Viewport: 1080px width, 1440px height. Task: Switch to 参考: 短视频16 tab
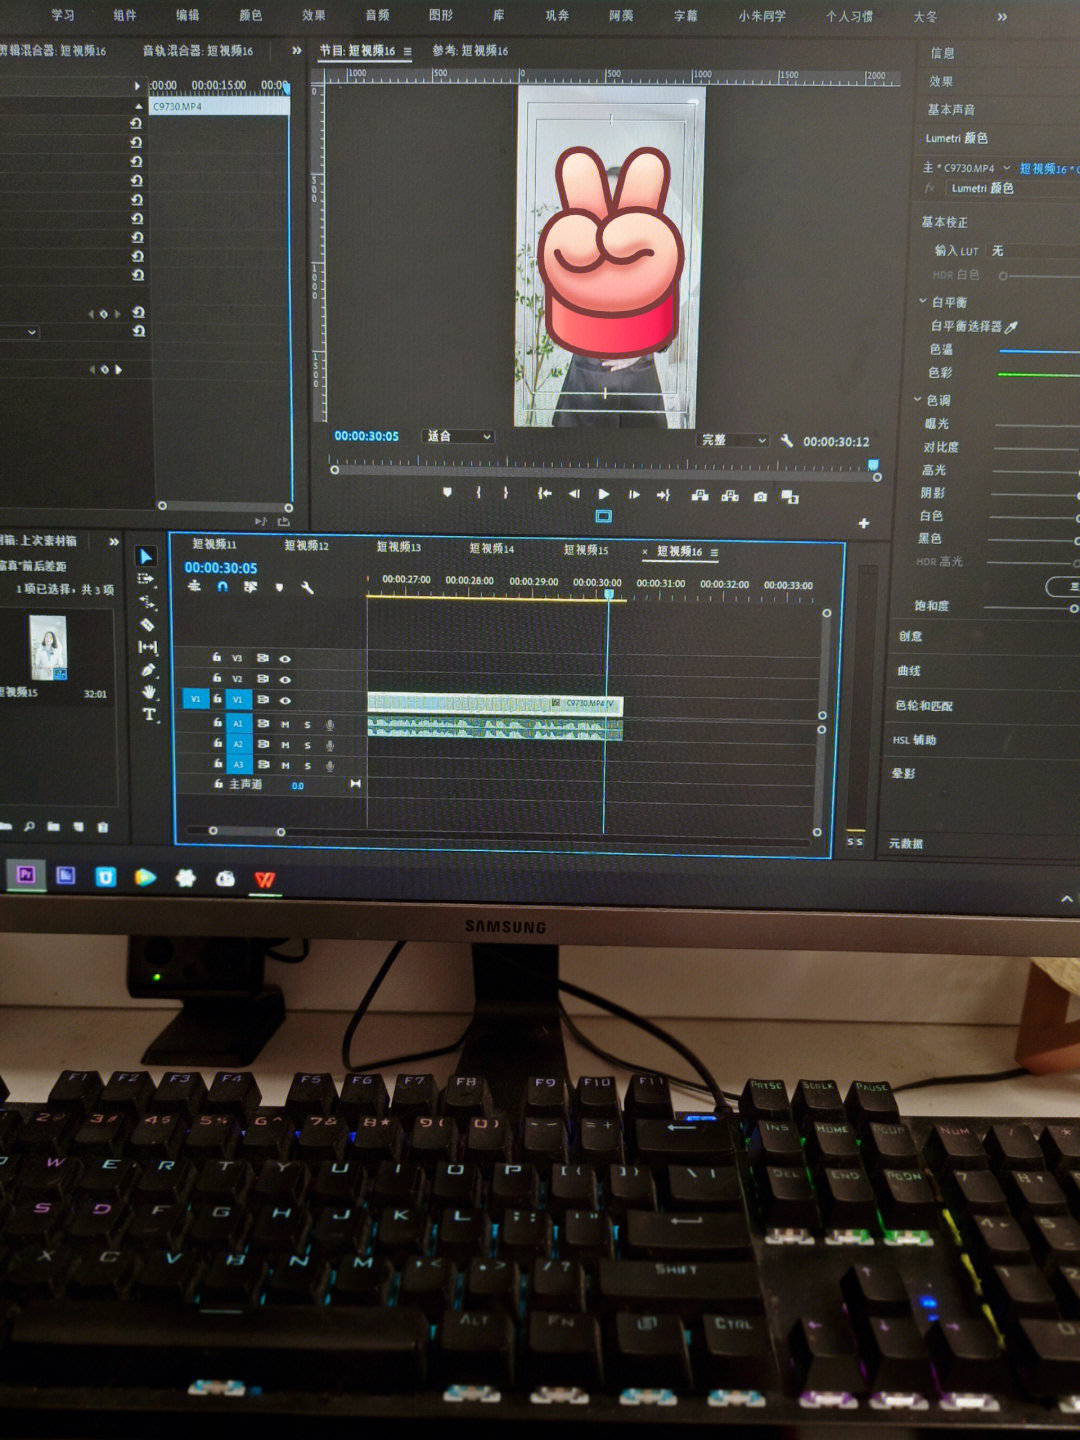click(x=470, y=50)
